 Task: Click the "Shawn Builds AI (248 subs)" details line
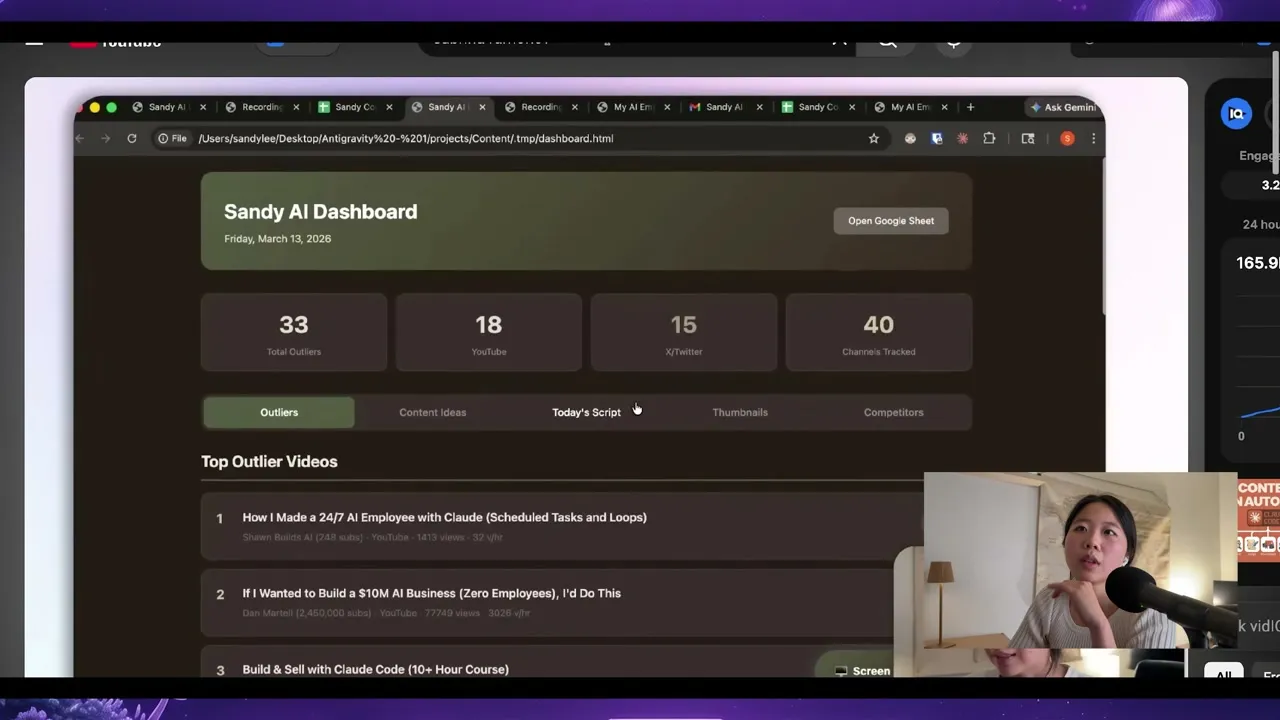tap(372, 537)
